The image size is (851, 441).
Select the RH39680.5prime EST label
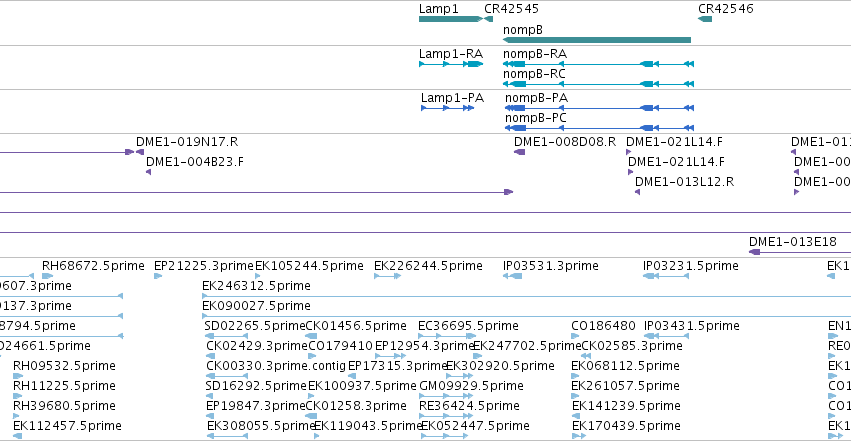[64, 406]
